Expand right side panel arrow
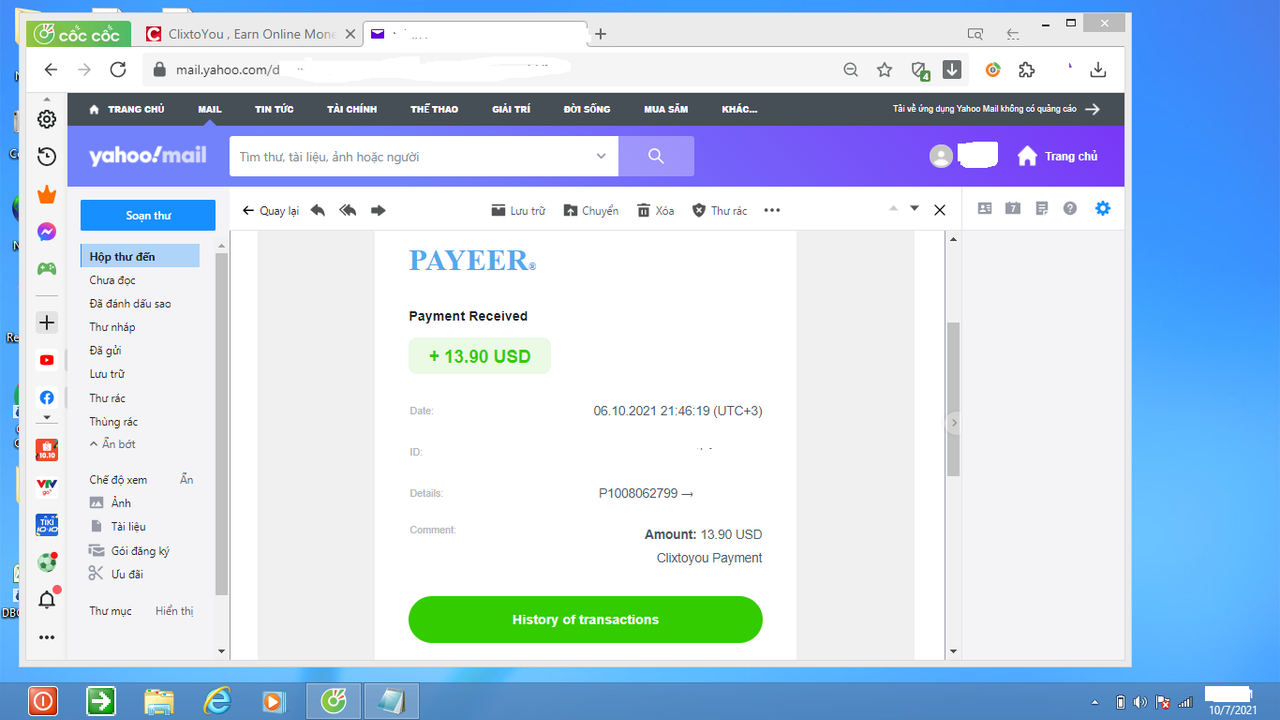Viewport: 1280px width, 720px height. point(954,423)
